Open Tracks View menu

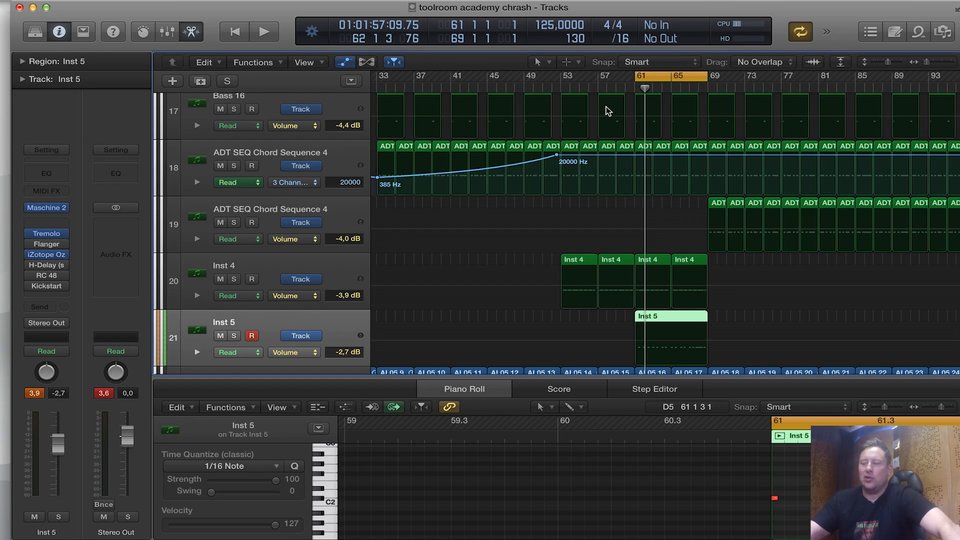coord(309,62)
